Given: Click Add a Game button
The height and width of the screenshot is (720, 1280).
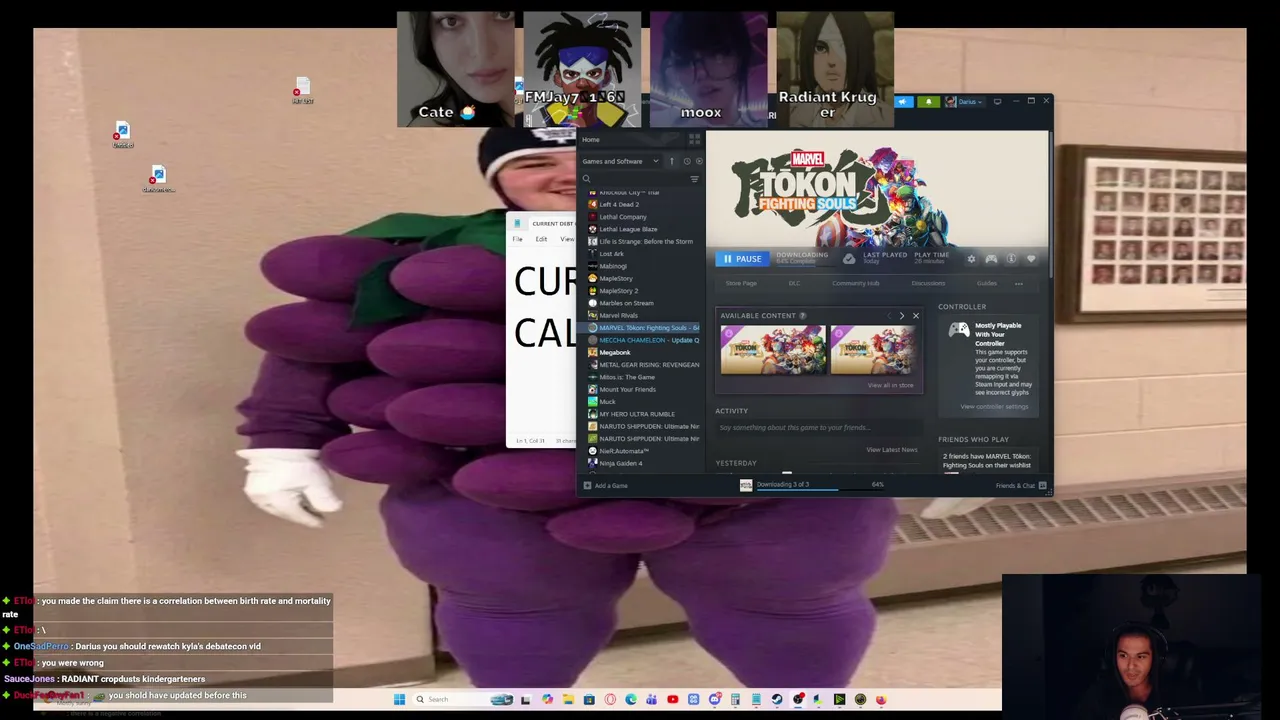Looking at the screenshot, I should point(605,486).
